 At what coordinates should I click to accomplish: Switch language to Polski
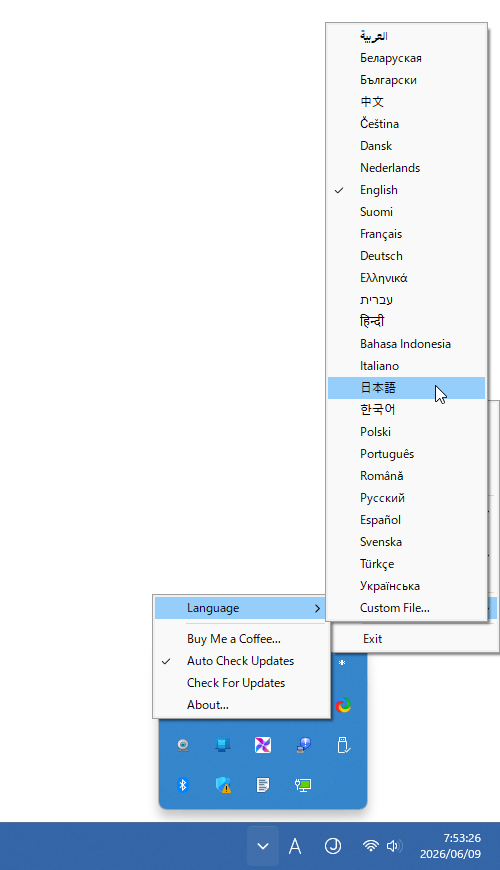[x=406, y=432]
